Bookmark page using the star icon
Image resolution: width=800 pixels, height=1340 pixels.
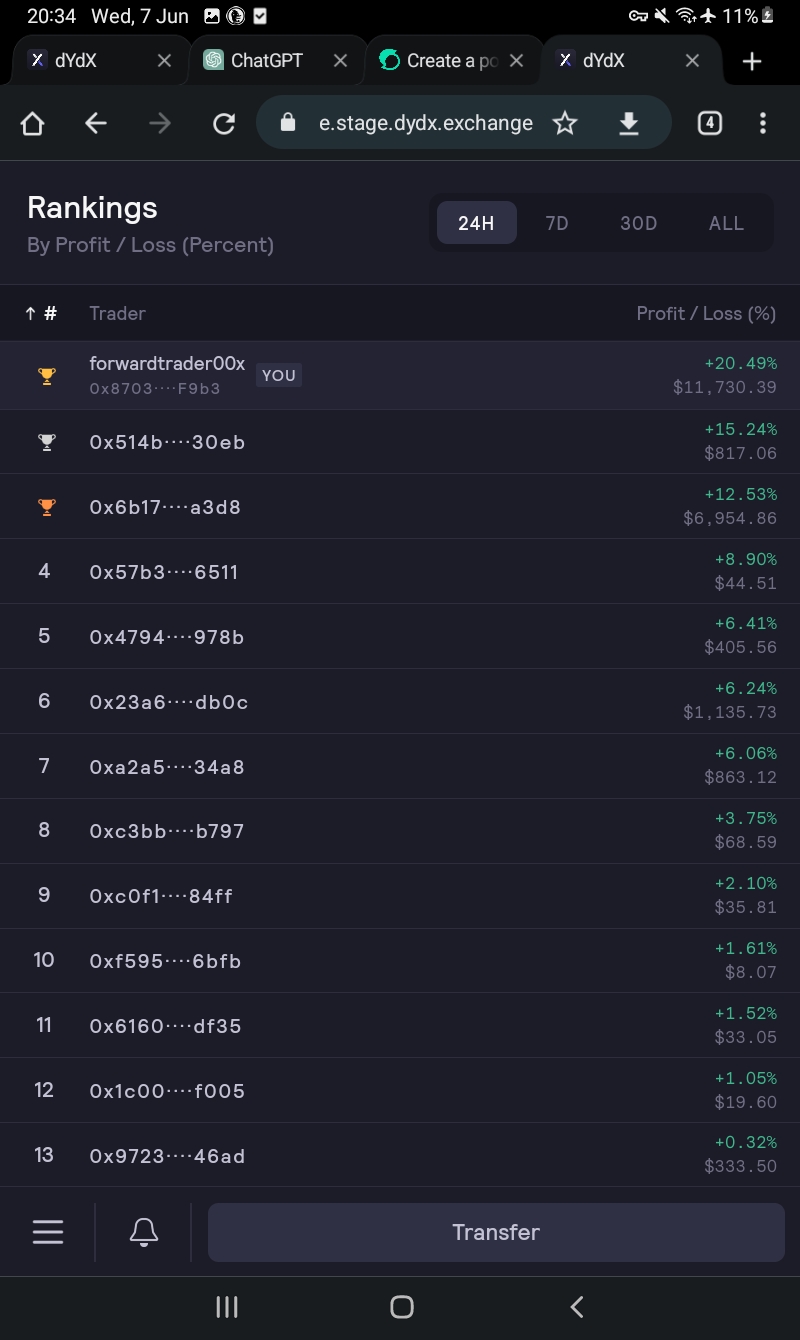coord(565,123)
